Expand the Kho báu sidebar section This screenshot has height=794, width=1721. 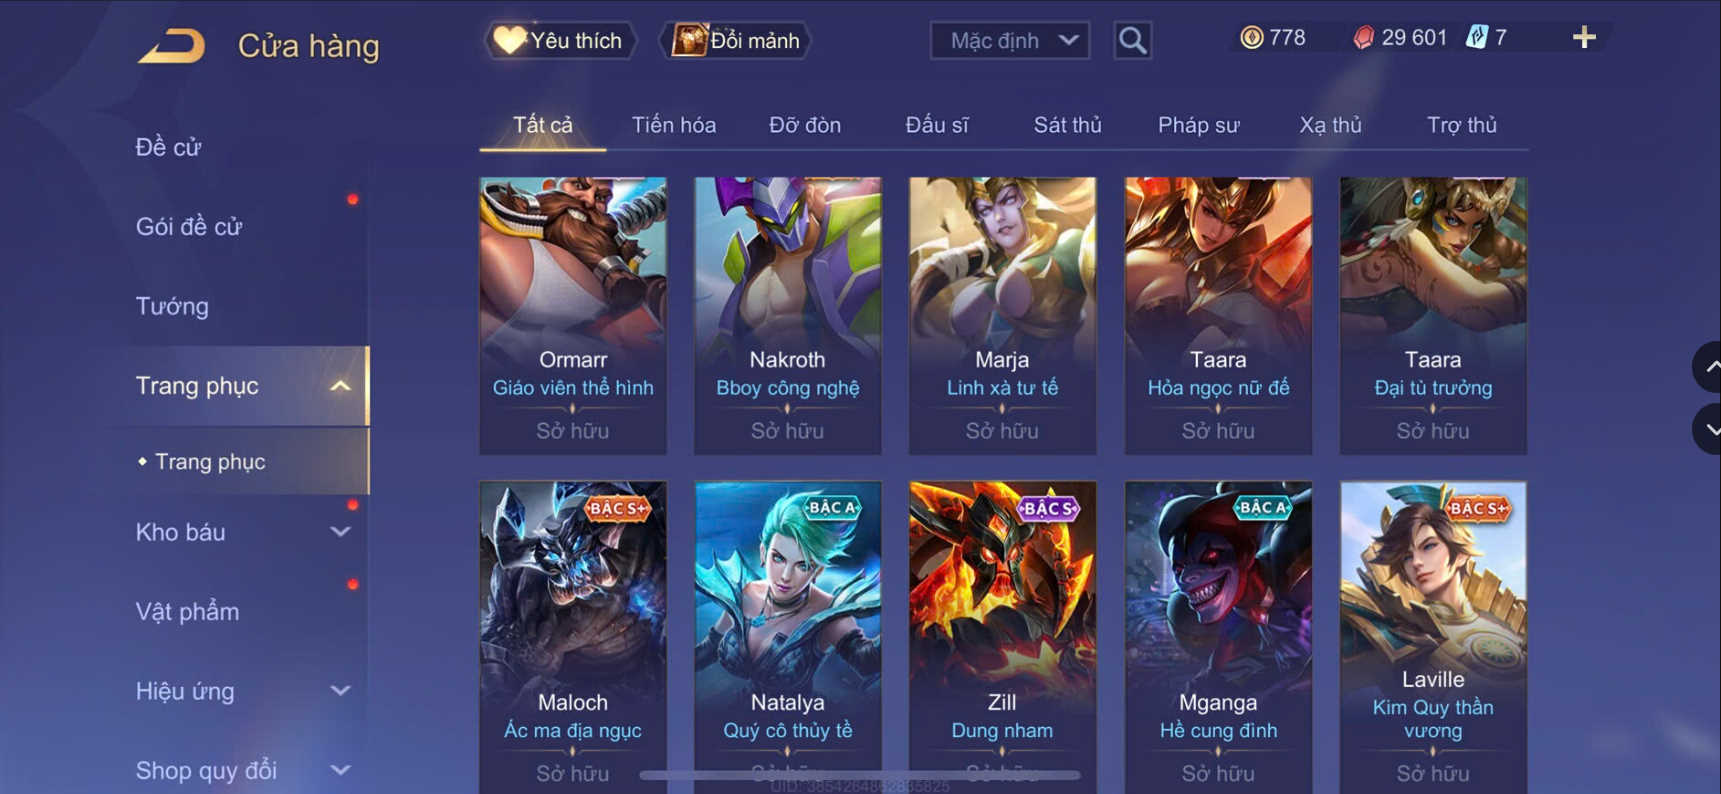coord(340,532)
